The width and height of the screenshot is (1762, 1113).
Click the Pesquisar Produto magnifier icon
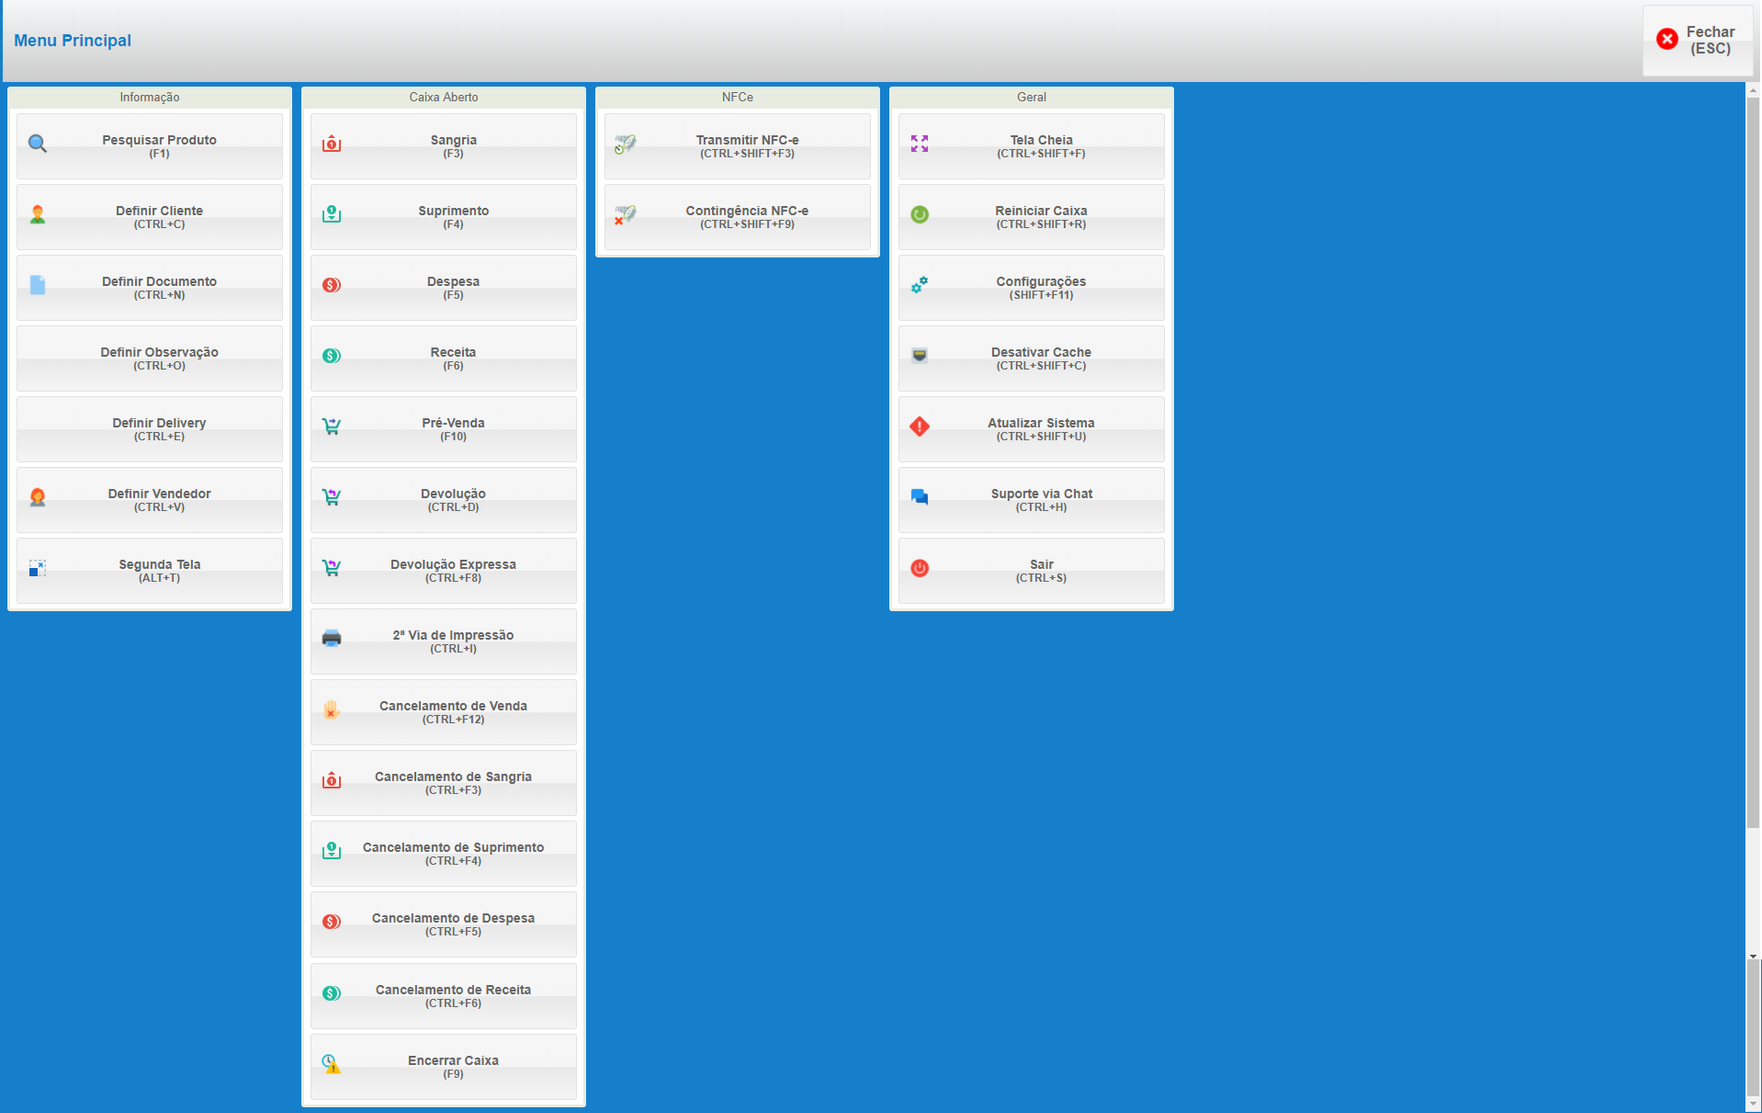[x=37, y=144]
